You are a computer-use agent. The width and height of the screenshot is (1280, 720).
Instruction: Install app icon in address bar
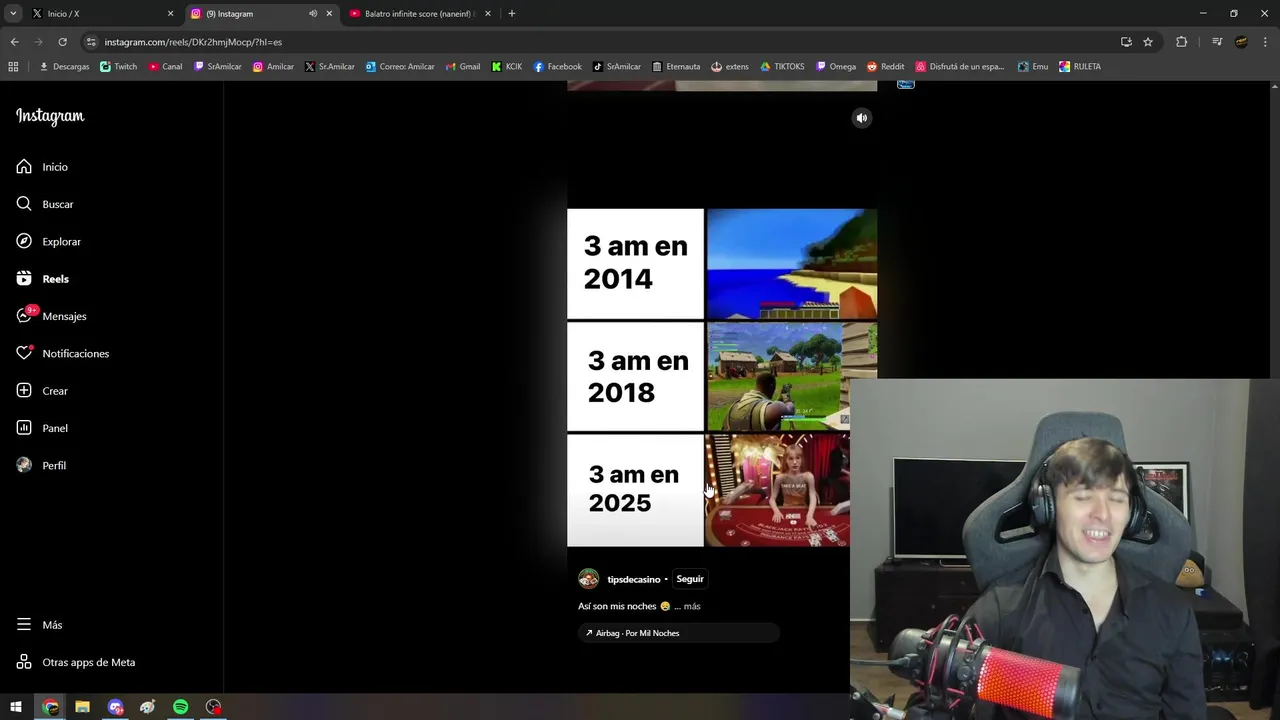(1126, 42)
